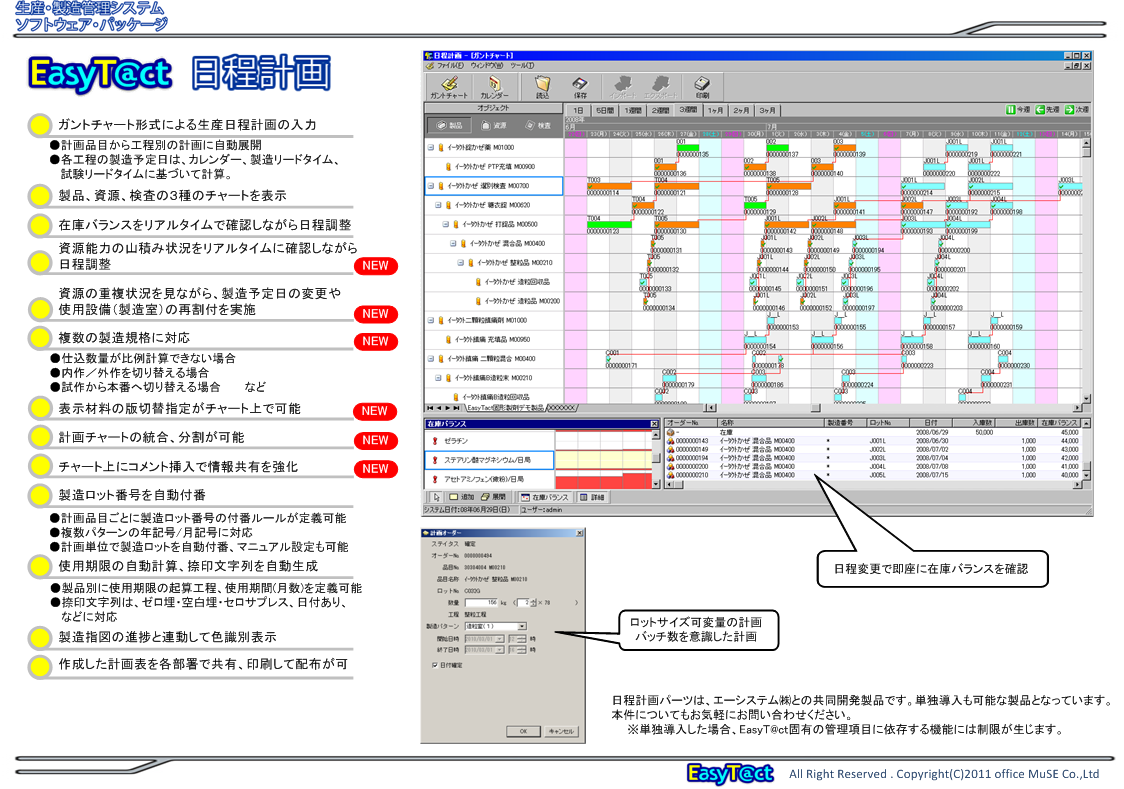Sort by 在庫バランス column header
The width and height of the screenshot is (1124, 789).
click(1059, 424)
